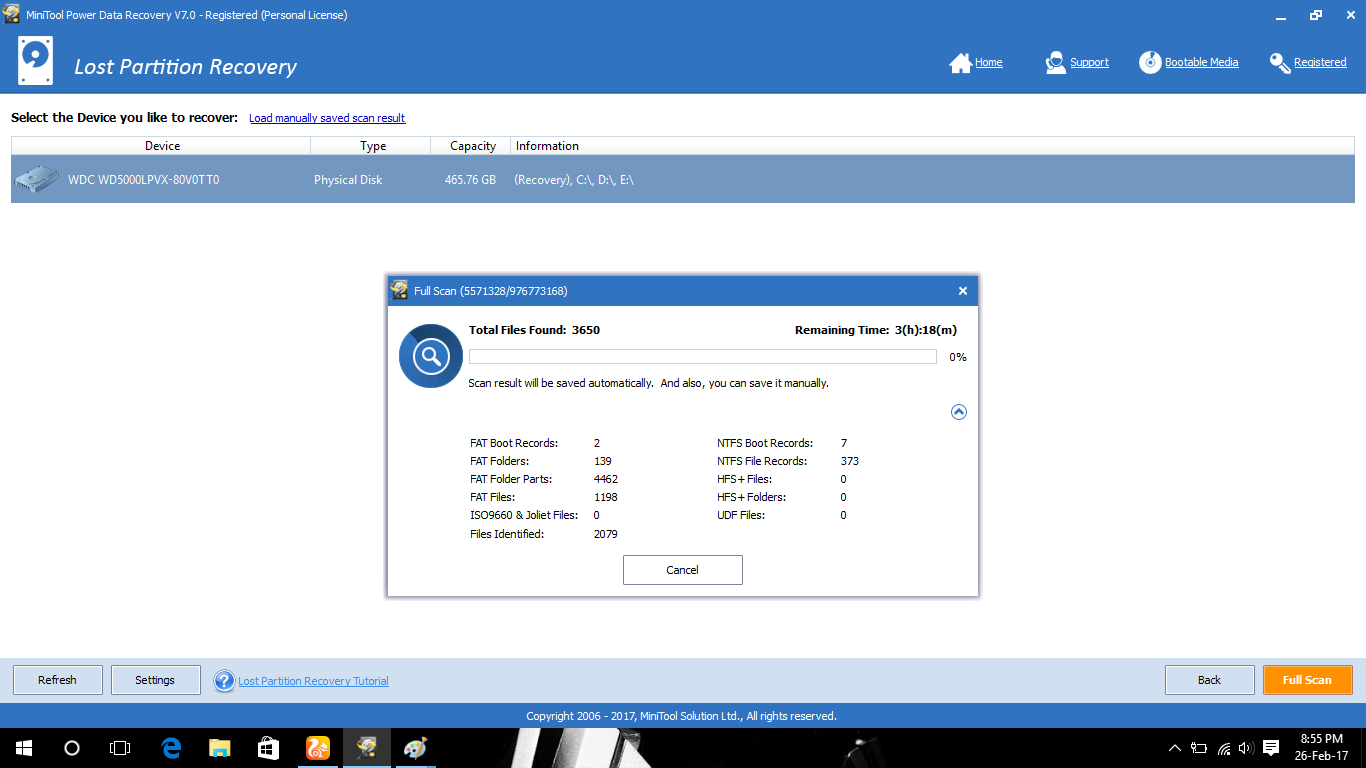Click the scan progress bar
The height and width of the screenshot is (768, 1366).
click(702, 357)
